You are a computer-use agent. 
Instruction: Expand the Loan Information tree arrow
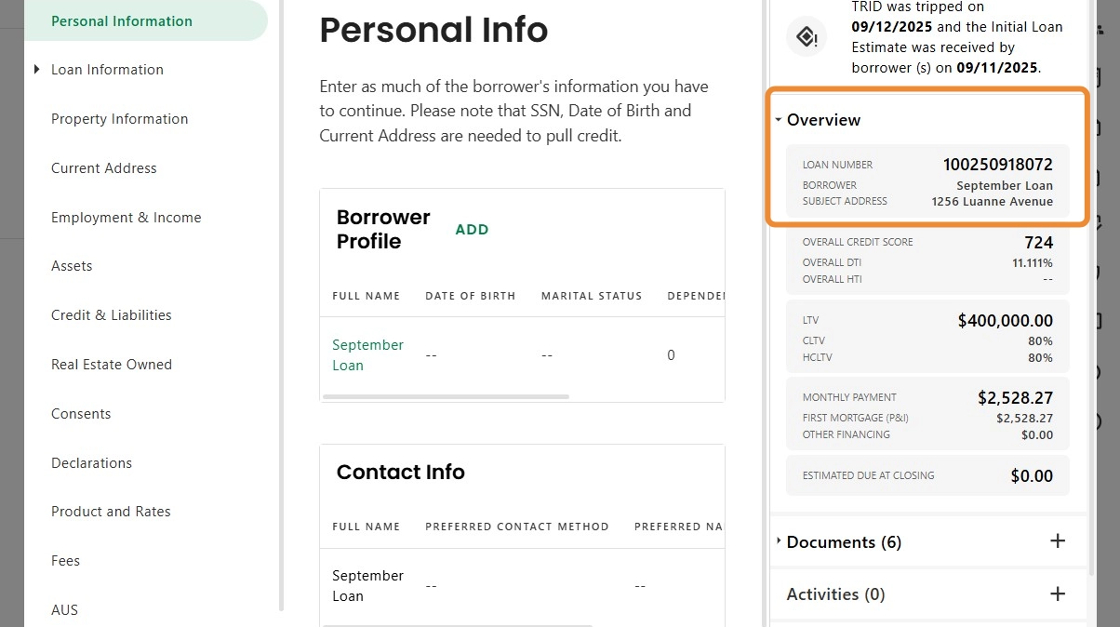(x=37, y=70)
